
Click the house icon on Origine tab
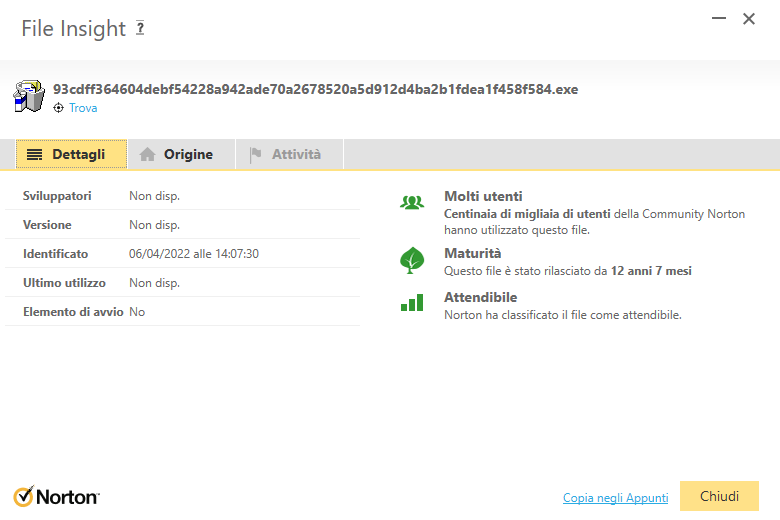click(x=147, y=154)
